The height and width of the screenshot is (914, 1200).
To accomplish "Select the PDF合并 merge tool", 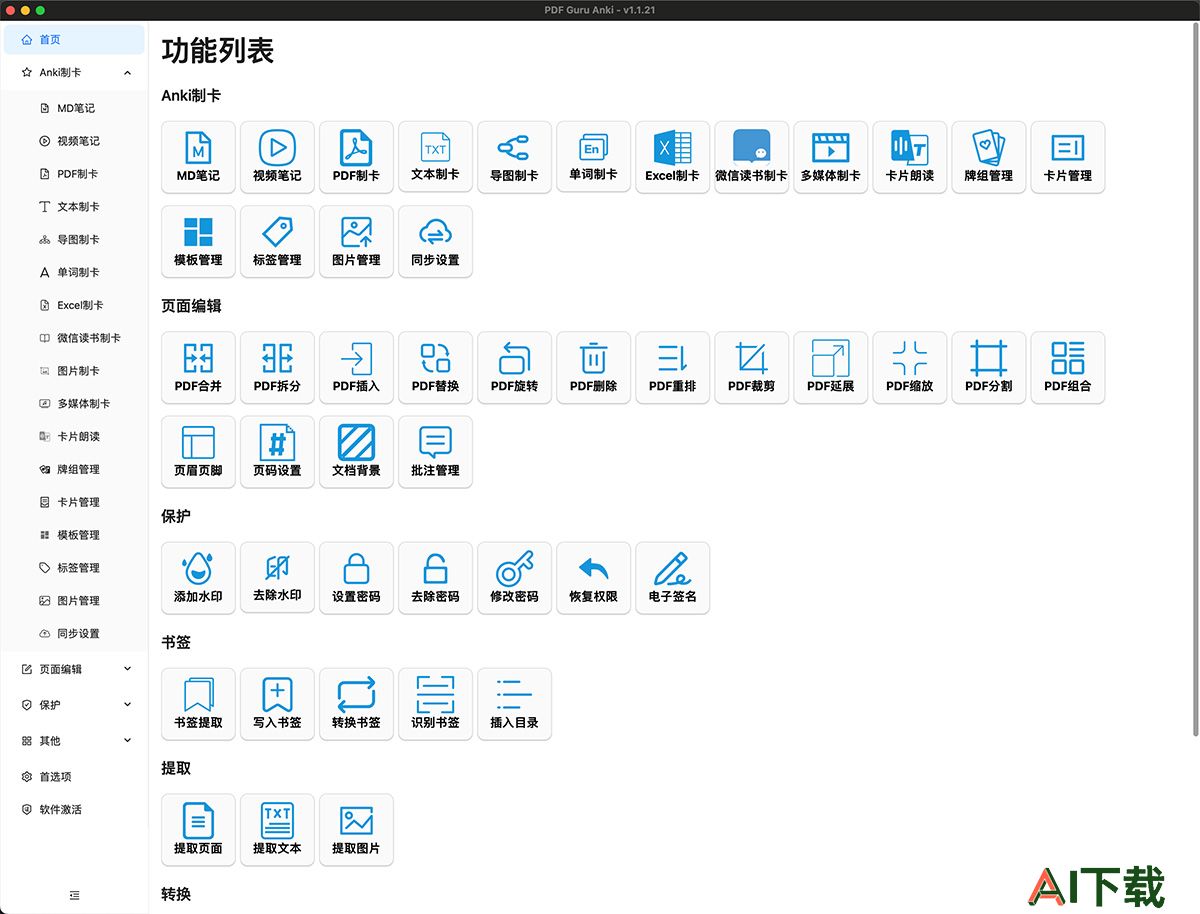I will tap(198, 367).
